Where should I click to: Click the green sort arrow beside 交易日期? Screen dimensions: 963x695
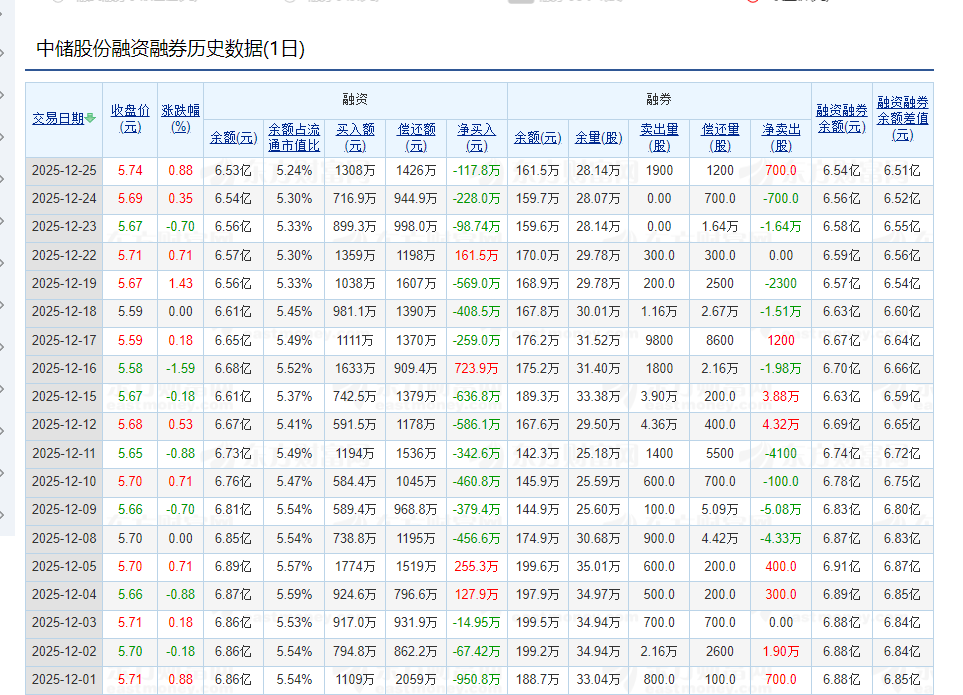coord(90,118)
